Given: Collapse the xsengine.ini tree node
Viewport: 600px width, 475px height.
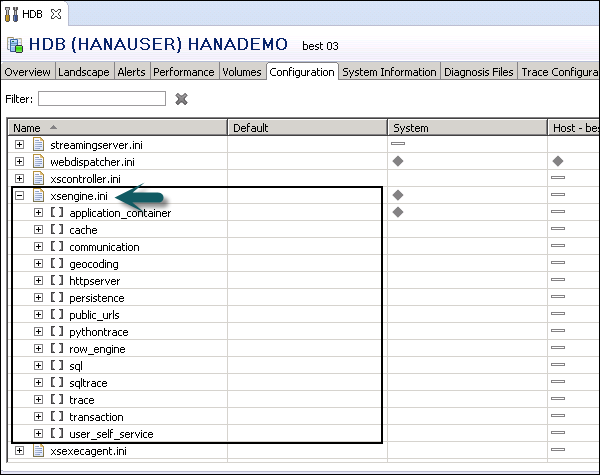Looking at the screenshot, I should [x=19, y=196].
